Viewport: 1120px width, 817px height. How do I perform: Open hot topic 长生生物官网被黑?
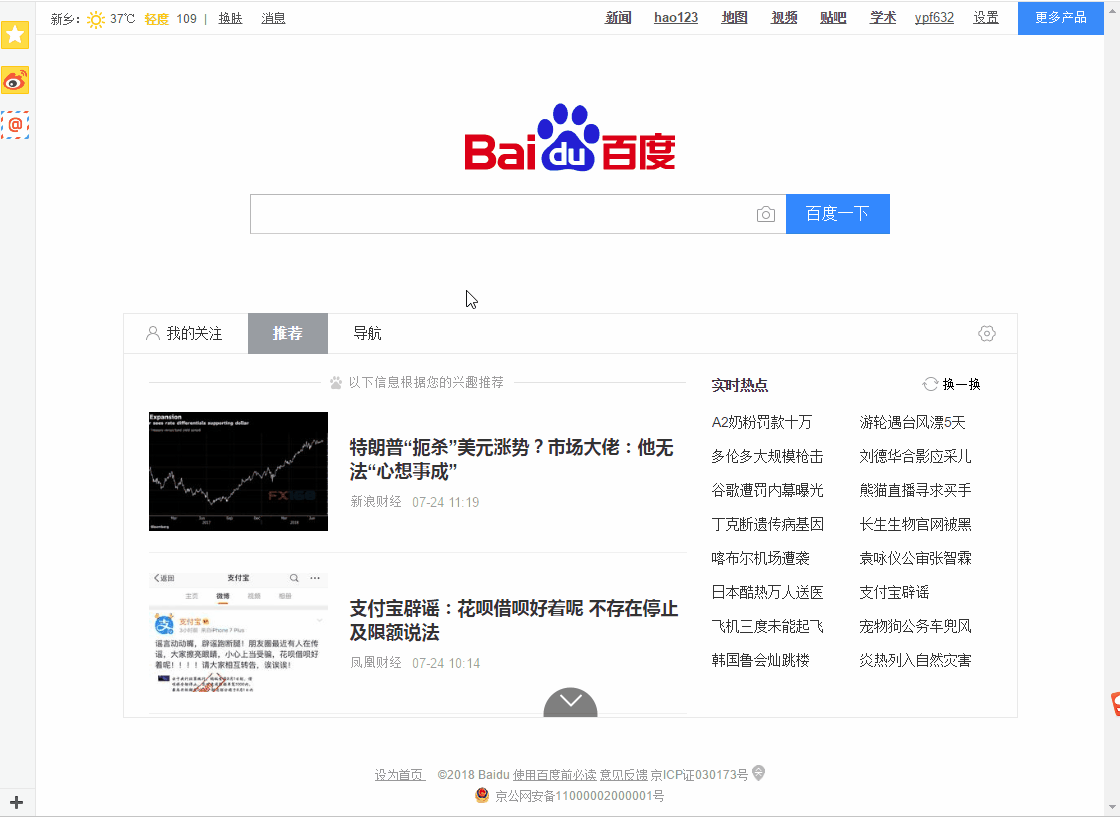click(x=915, y=524)
